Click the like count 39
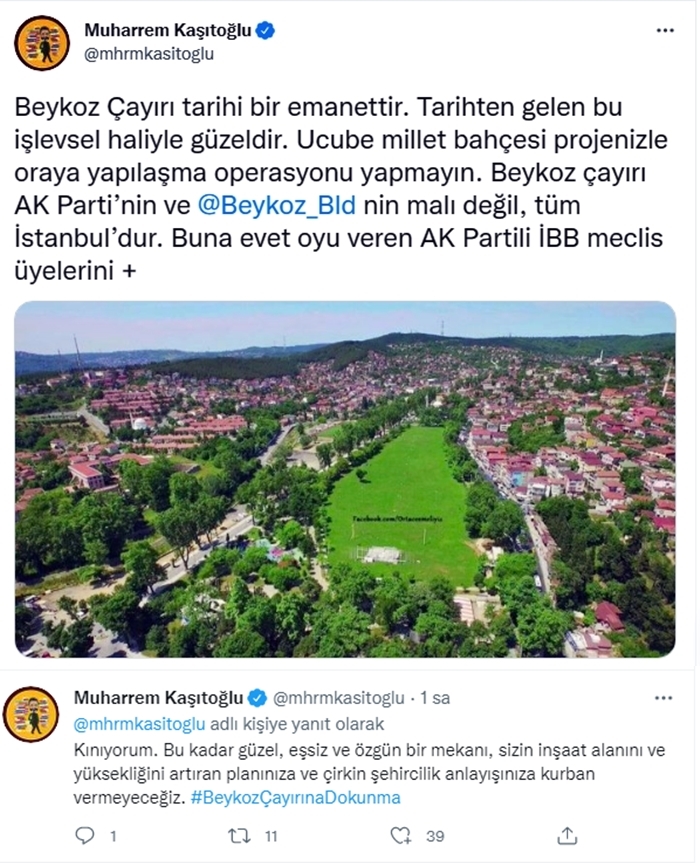The height and width of the screenshot is (863, 700). (x=435, y=837)
